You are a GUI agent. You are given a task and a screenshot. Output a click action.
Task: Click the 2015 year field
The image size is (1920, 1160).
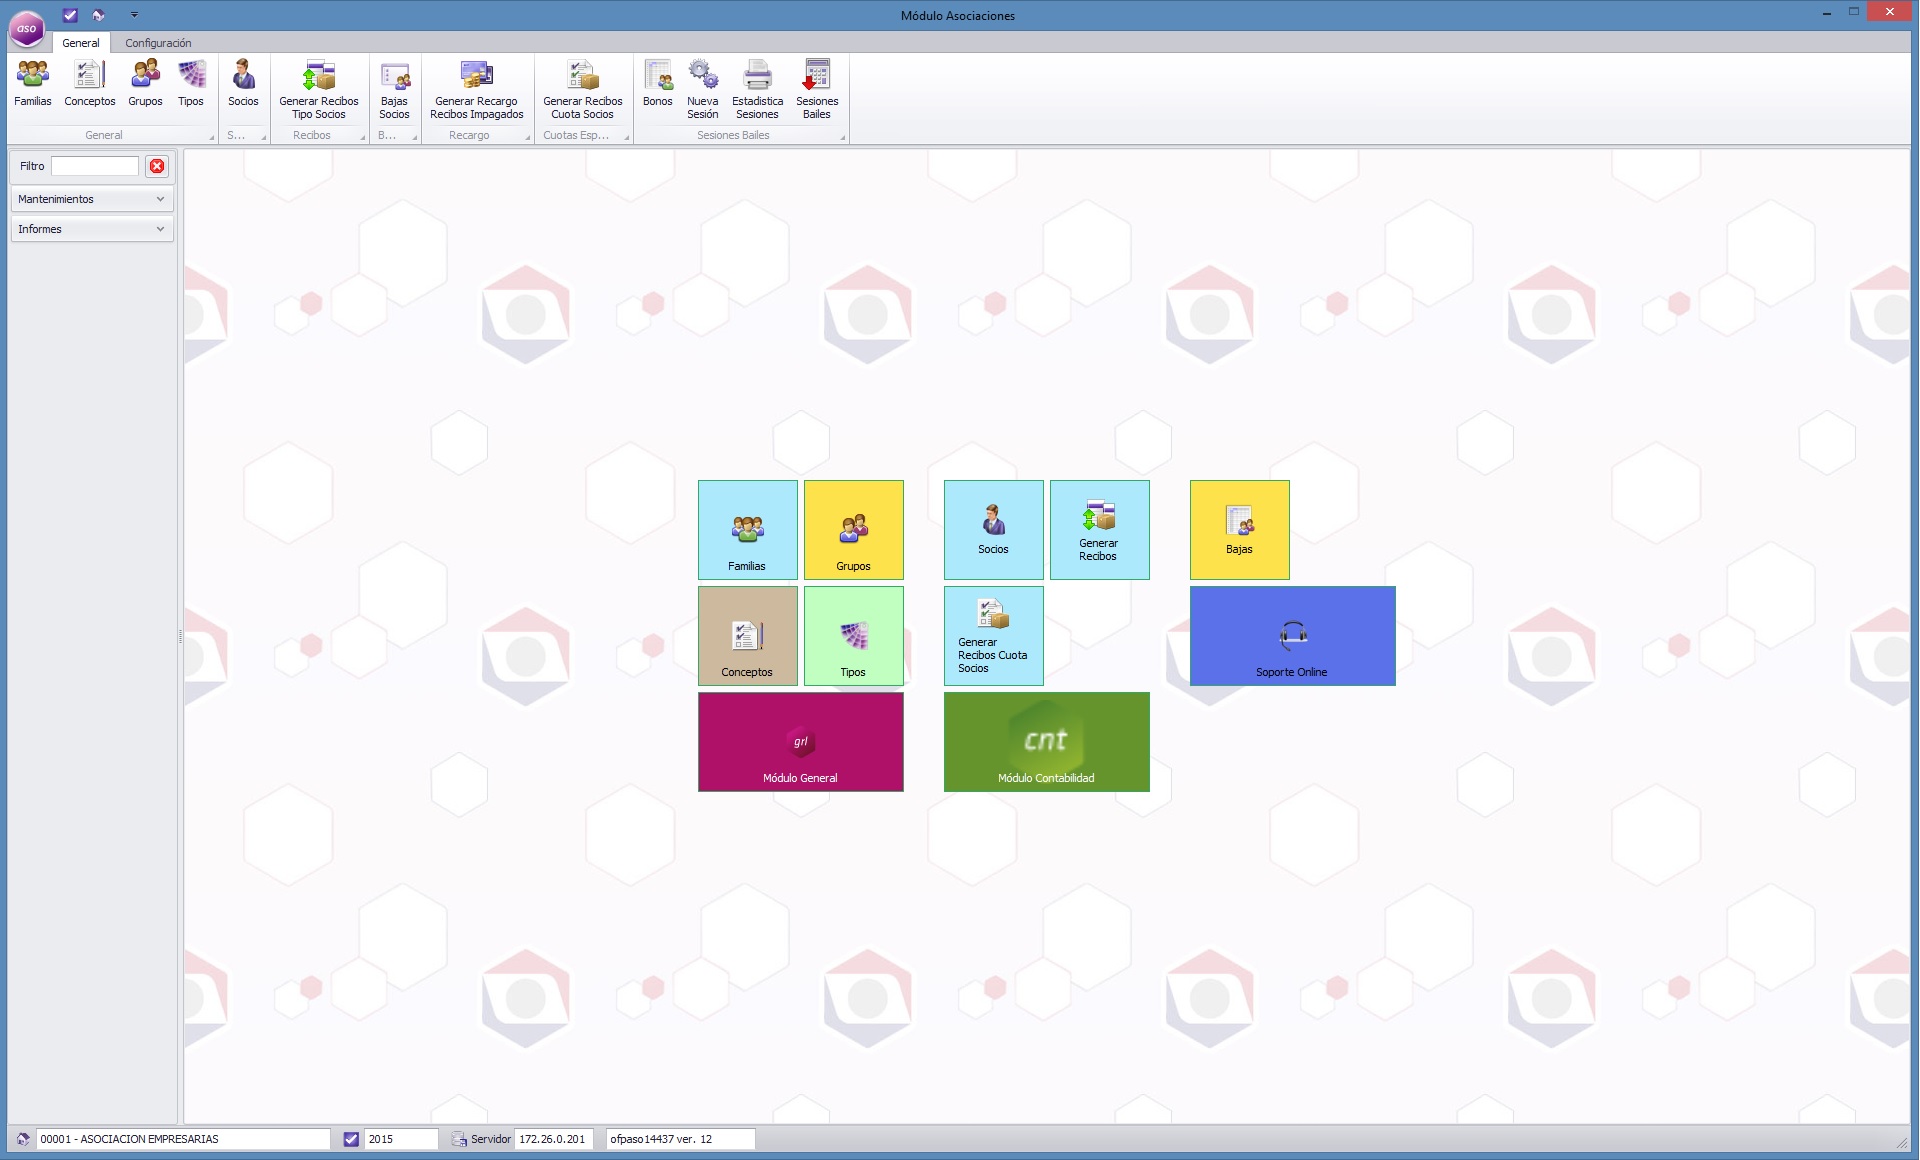tap(401, 1139)
